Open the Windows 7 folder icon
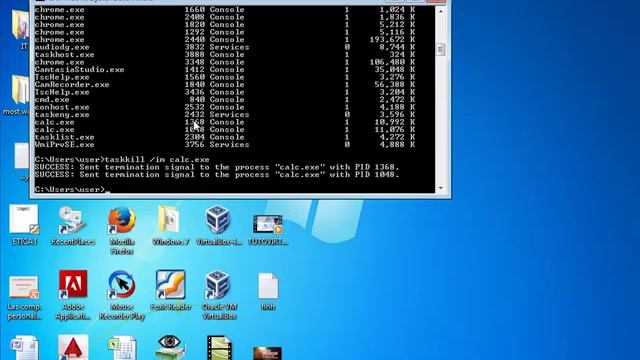 (170, 224)
